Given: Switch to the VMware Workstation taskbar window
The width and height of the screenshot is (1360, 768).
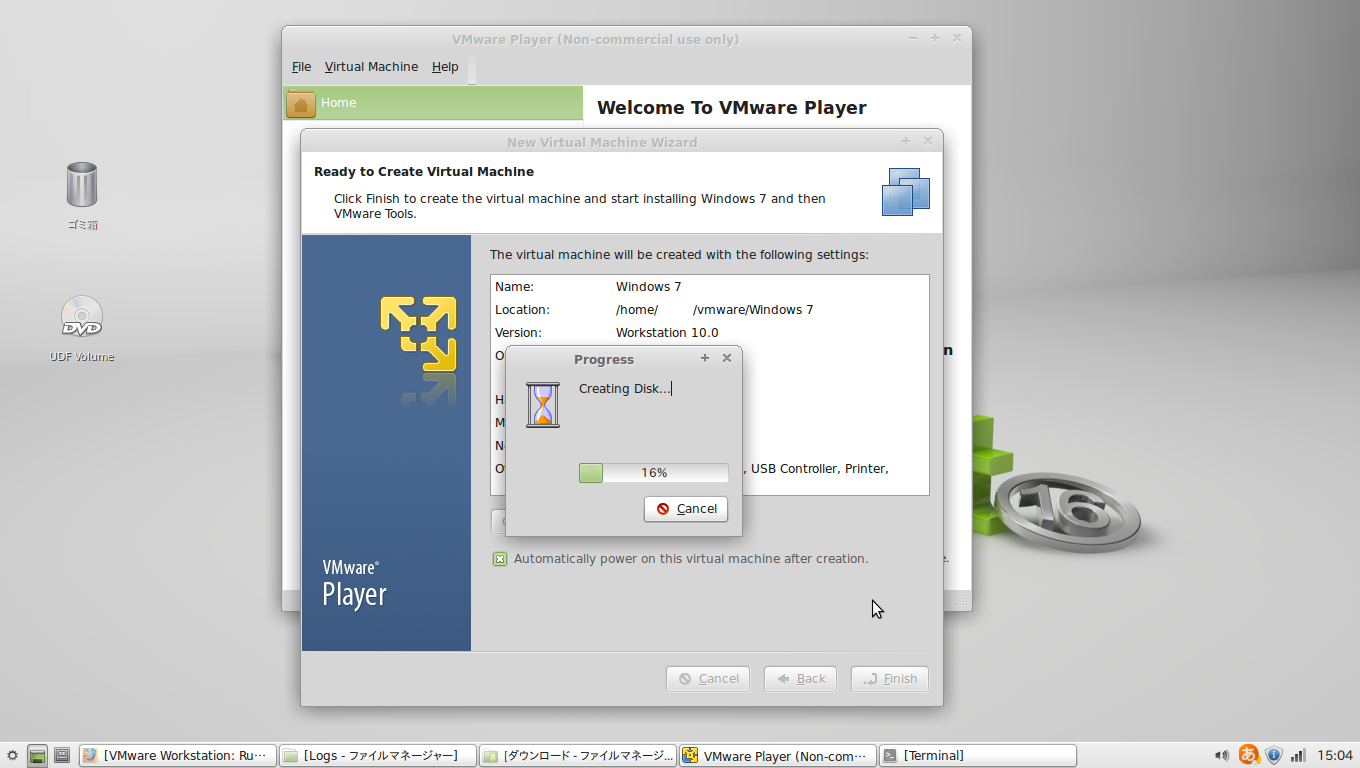Looking at the screenshot, I should [x=177, y=756].
